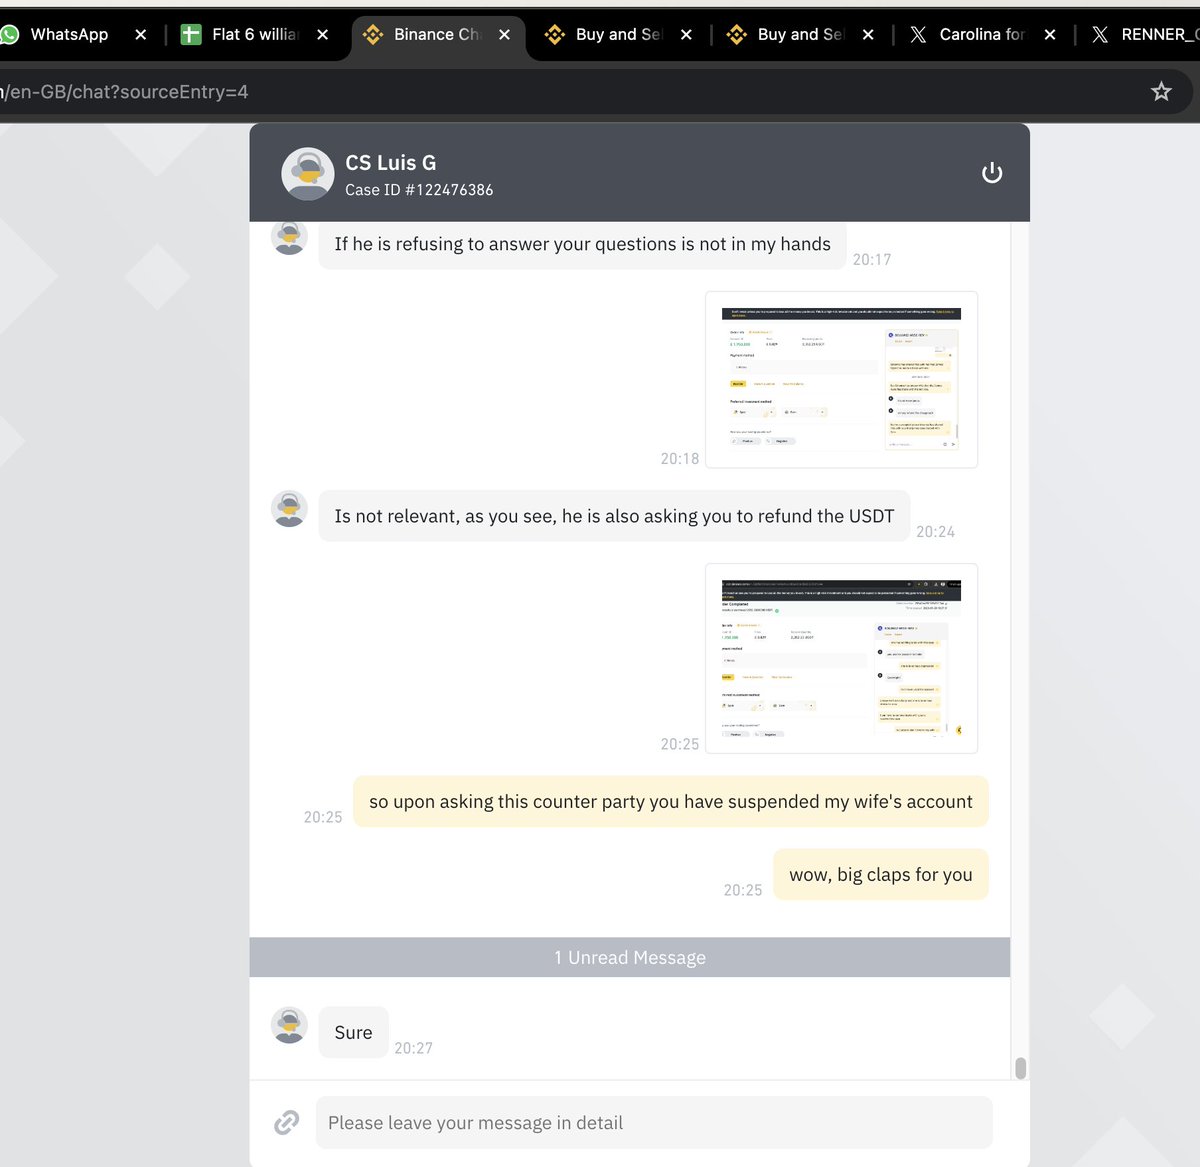The height and width of the screenshot is (1167, 1200).
Task: Click the Binance logo on the active chat tab
Action: [x=373, y=34]
